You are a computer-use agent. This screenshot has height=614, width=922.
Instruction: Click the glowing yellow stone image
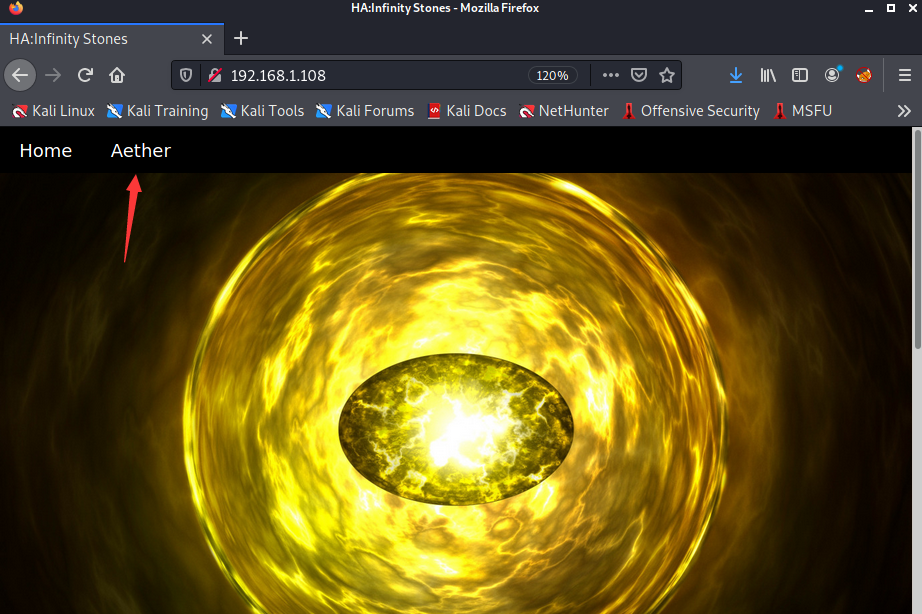(456, 429)
